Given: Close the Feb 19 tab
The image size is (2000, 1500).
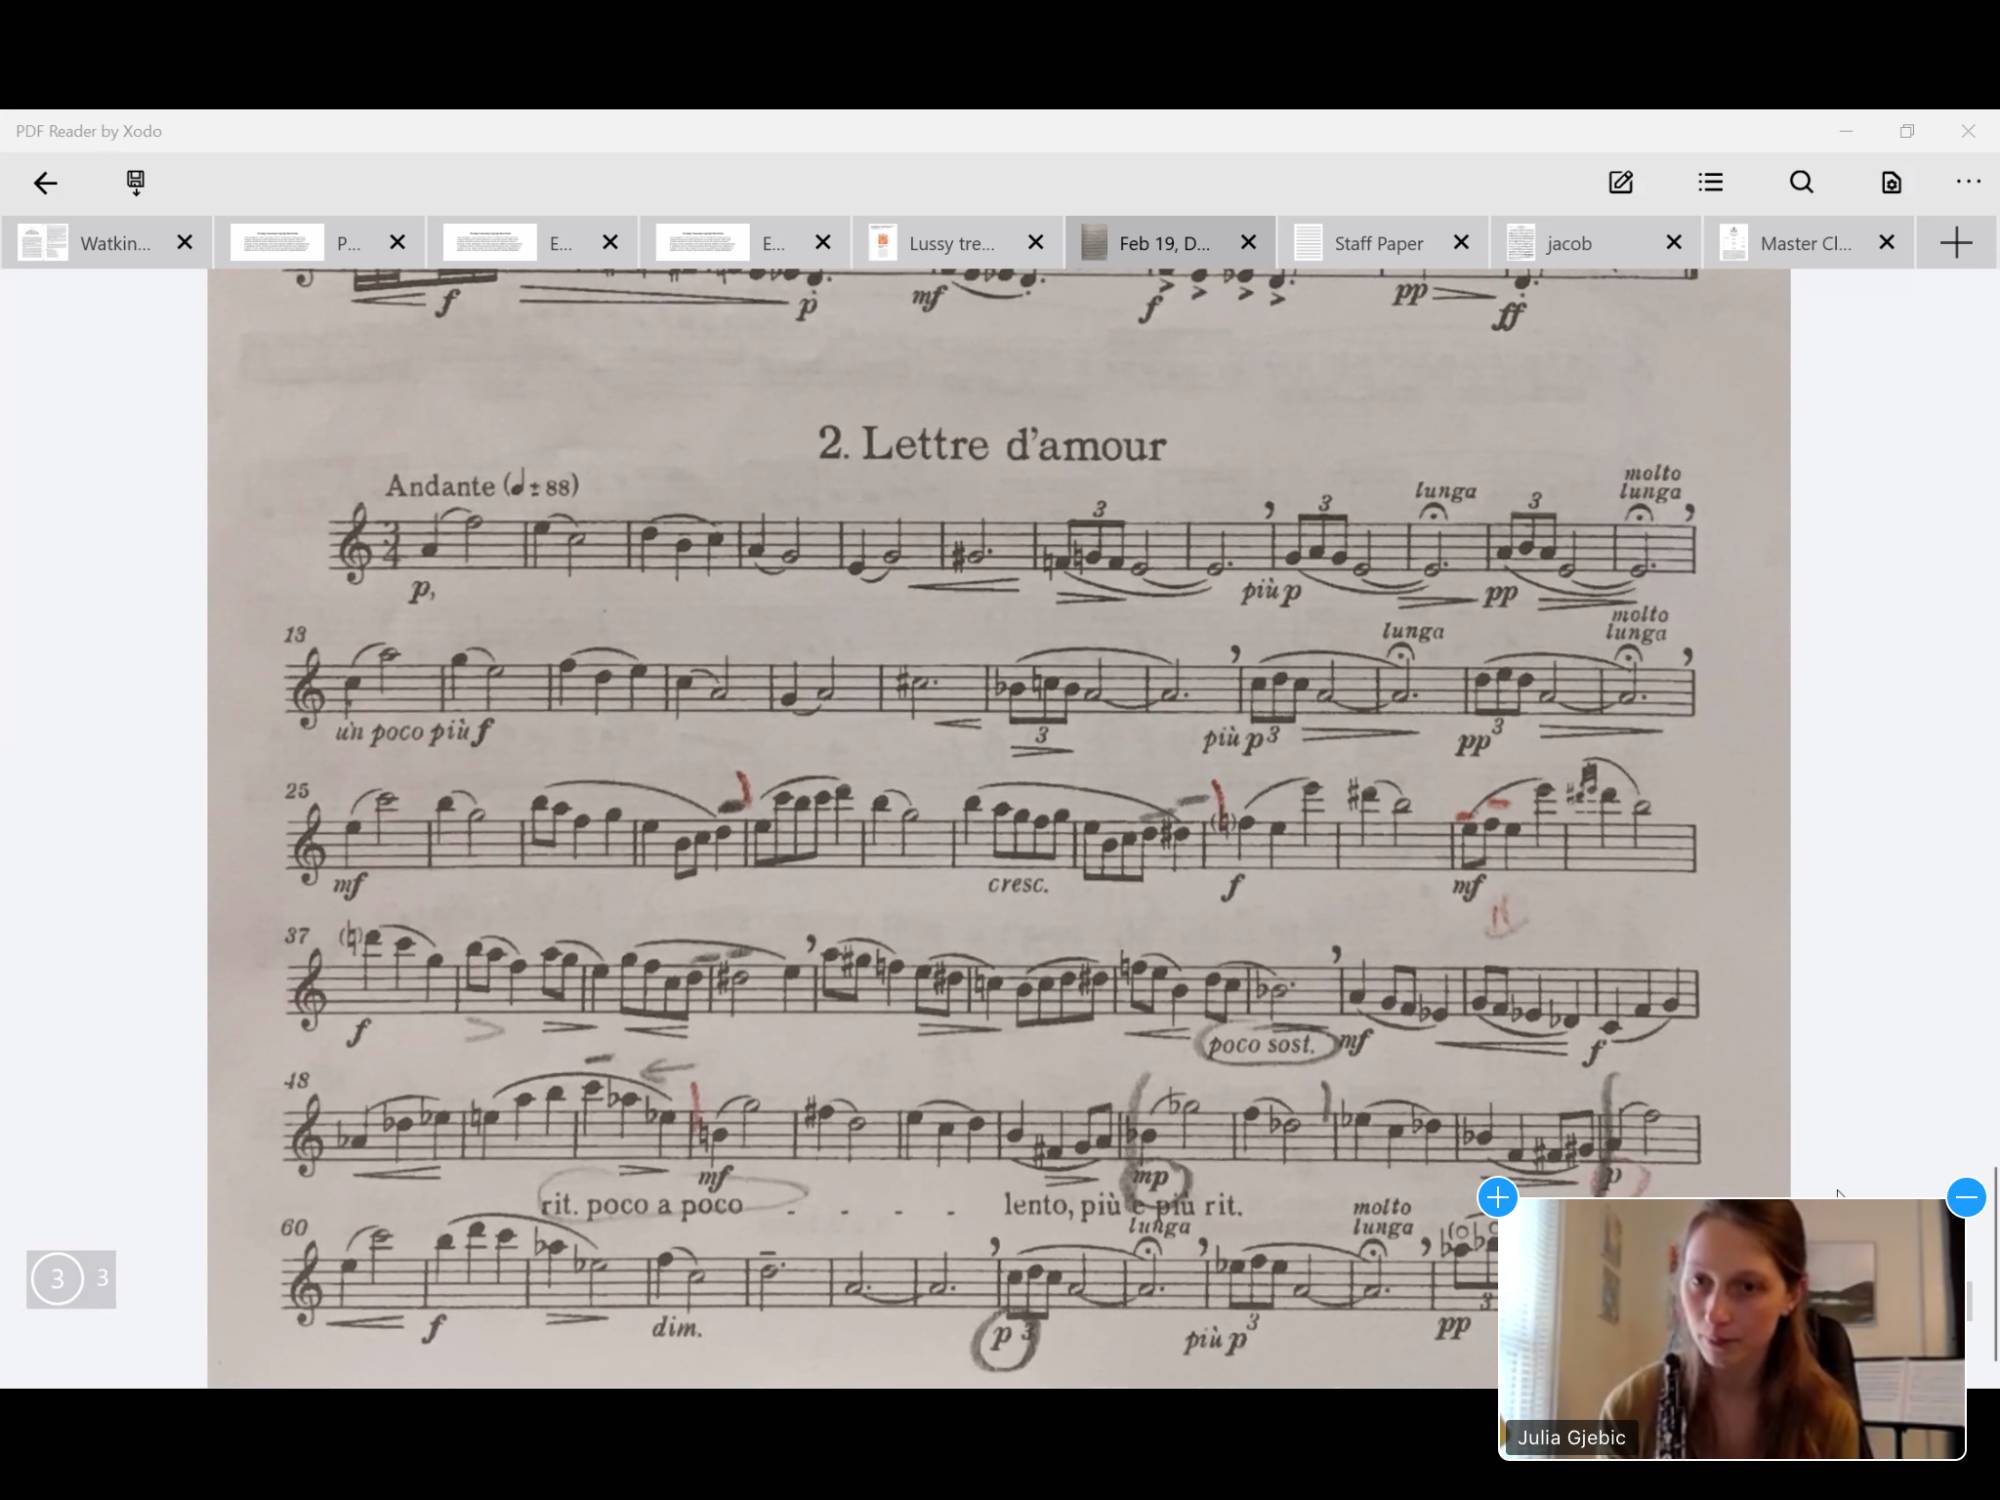Looking at the screenshot, I should point(1248,242).
